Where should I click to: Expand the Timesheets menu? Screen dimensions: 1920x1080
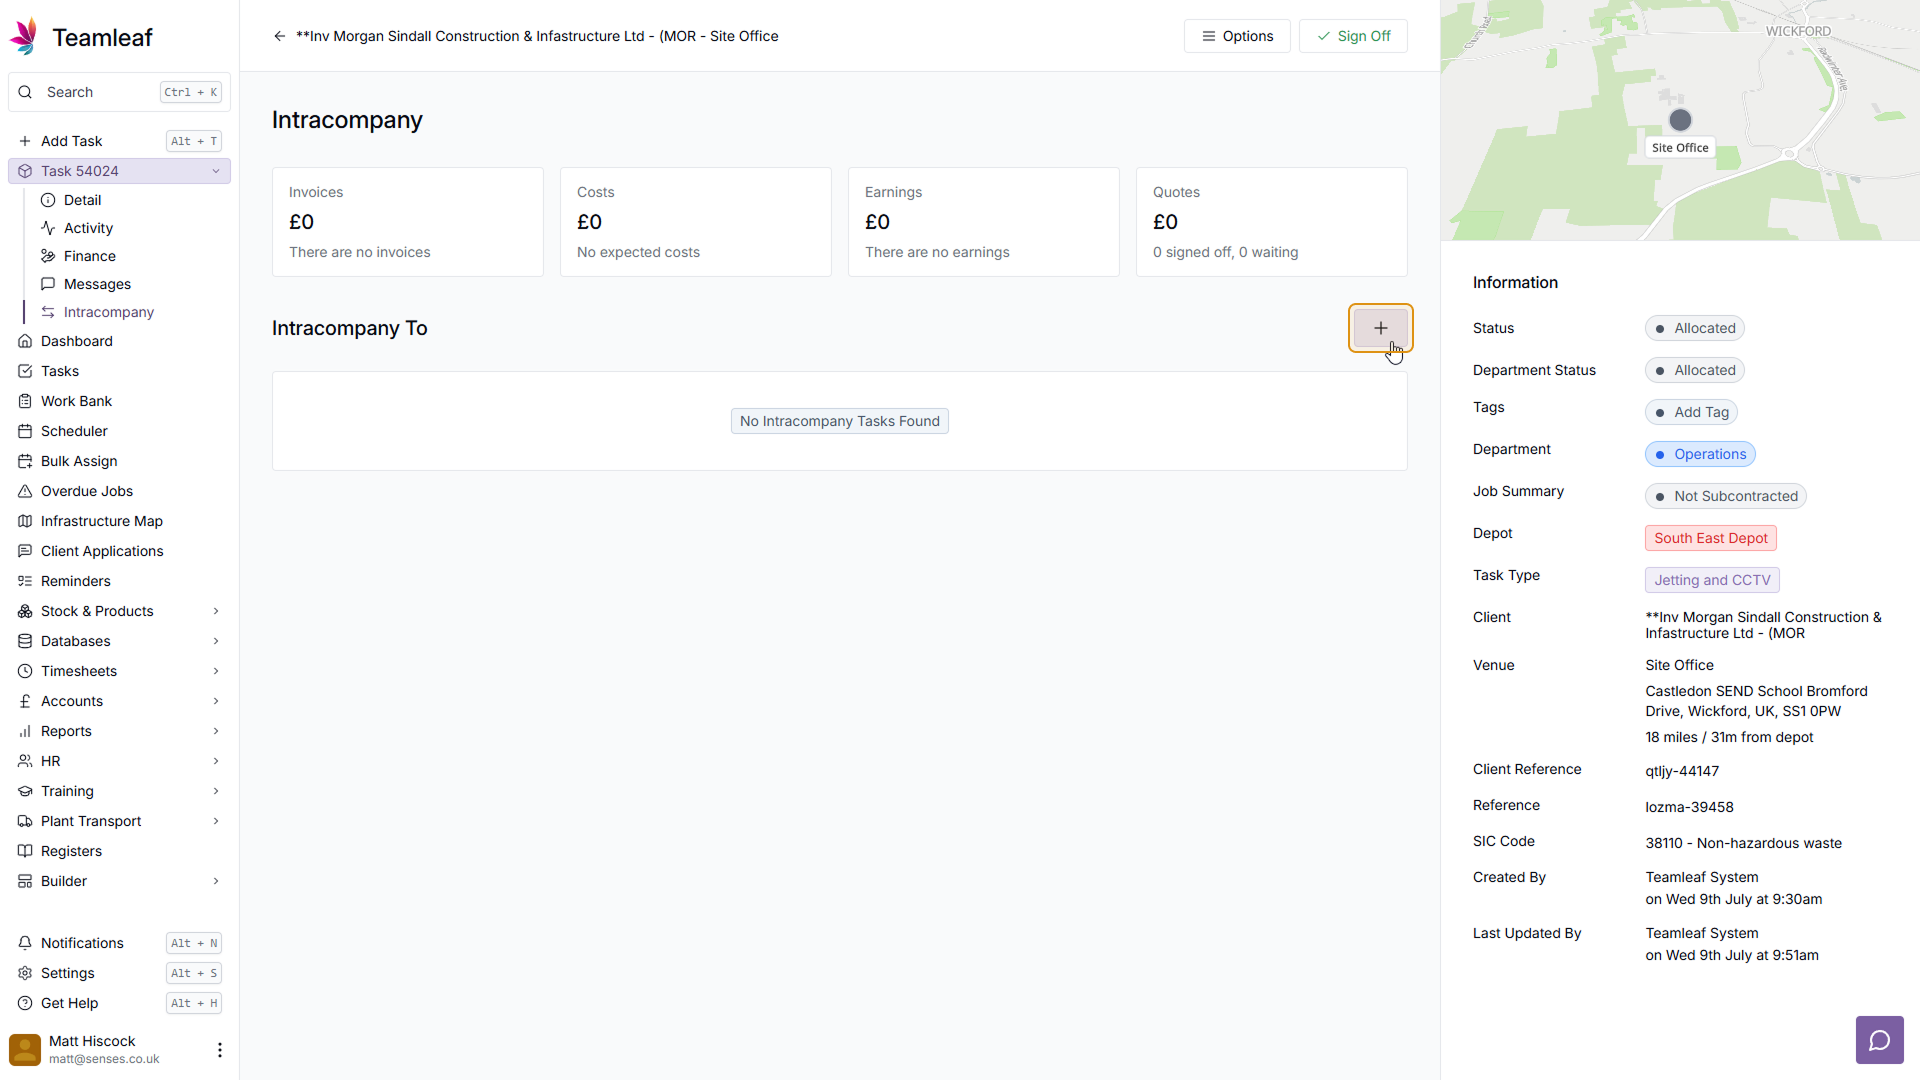[215, 671]
